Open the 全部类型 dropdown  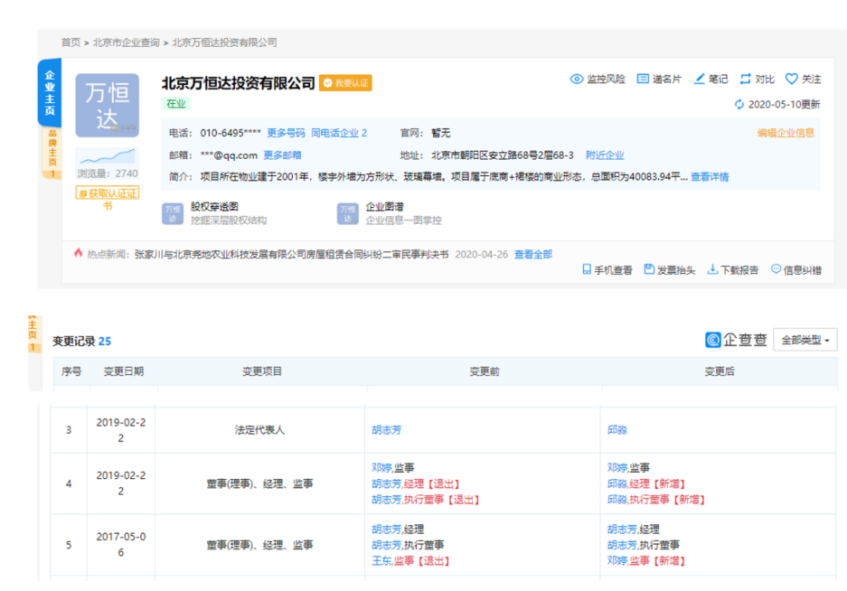[805, 340]
